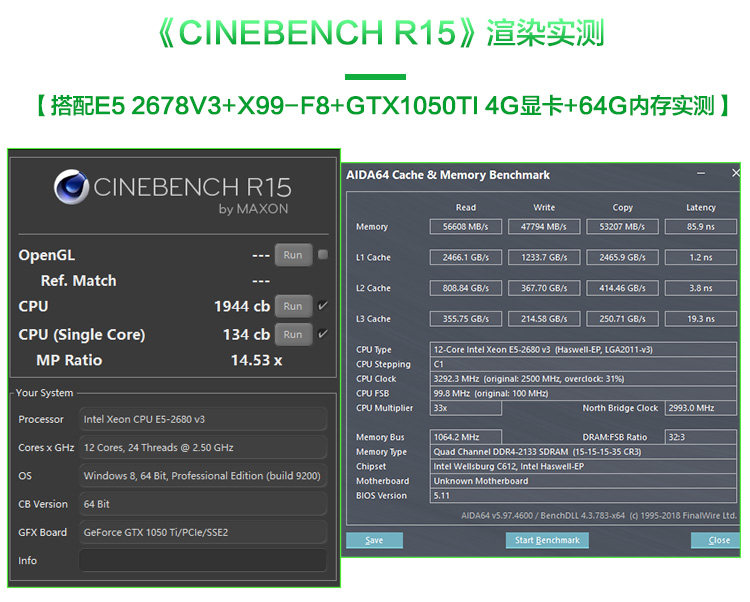
Task: Click Memory Type Quad Channel DDR4-2133
Action: click(x=583, y=452)
